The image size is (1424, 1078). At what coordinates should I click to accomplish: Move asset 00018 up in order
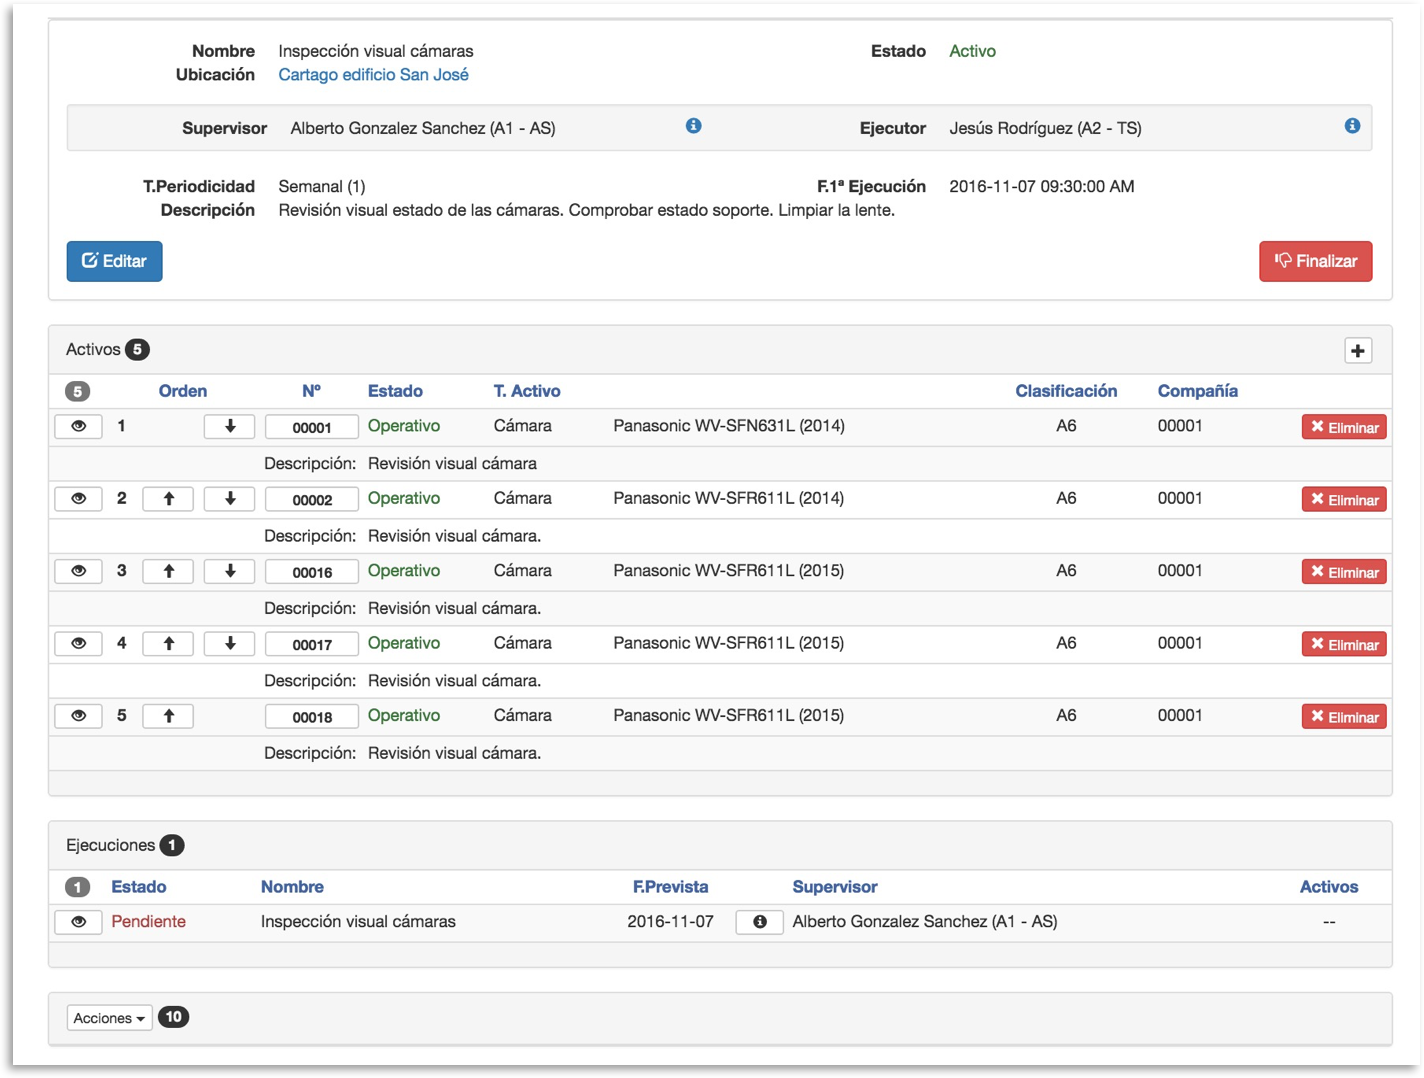click(x=168, y=716)
